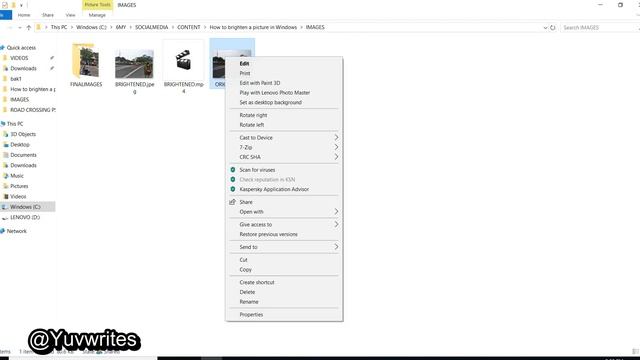This screenshot has height=360, width=640.
Task: Select the BRIGHTENED.mp4 video file icon
Action: 183,60
